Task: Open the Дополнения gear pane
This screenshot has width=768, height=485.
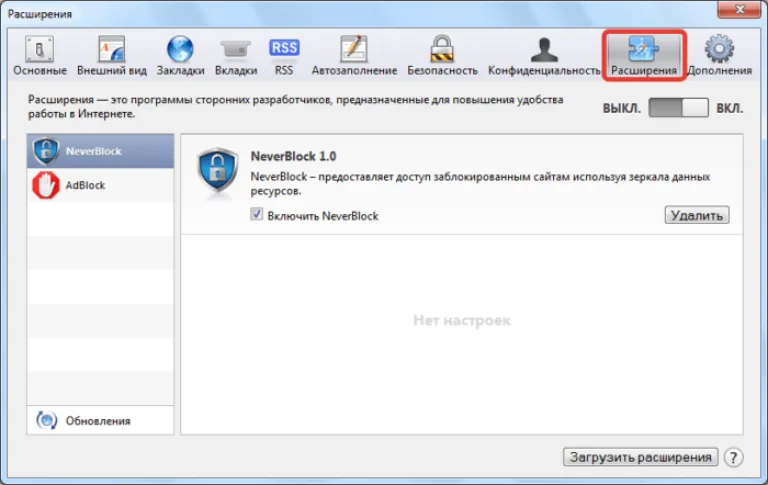Action: click(719, 55)
